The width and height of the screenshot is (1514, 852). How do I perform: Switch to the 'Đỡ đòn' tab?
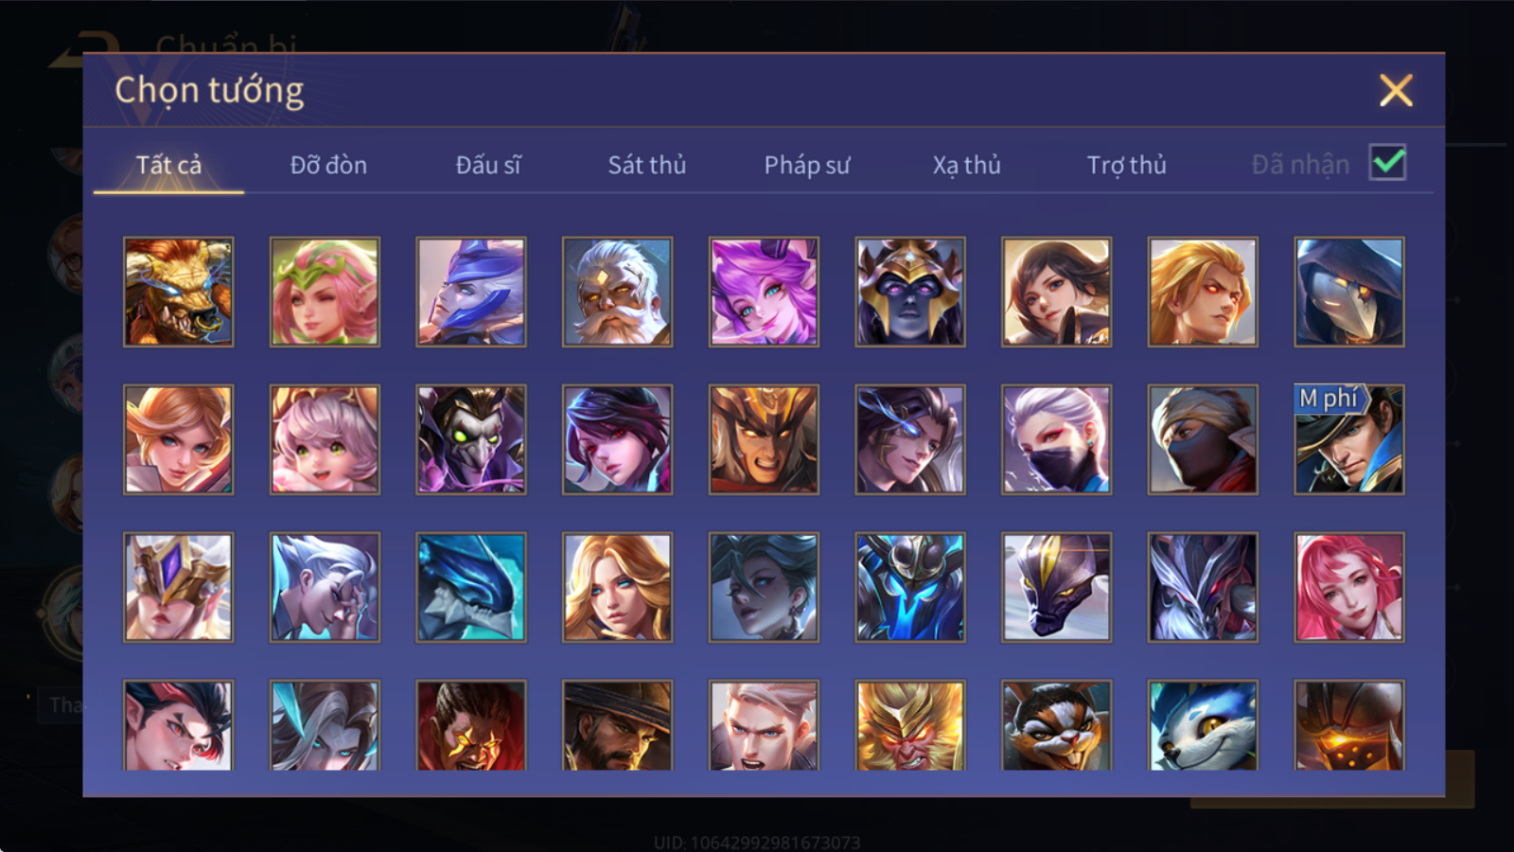[328, 165]
